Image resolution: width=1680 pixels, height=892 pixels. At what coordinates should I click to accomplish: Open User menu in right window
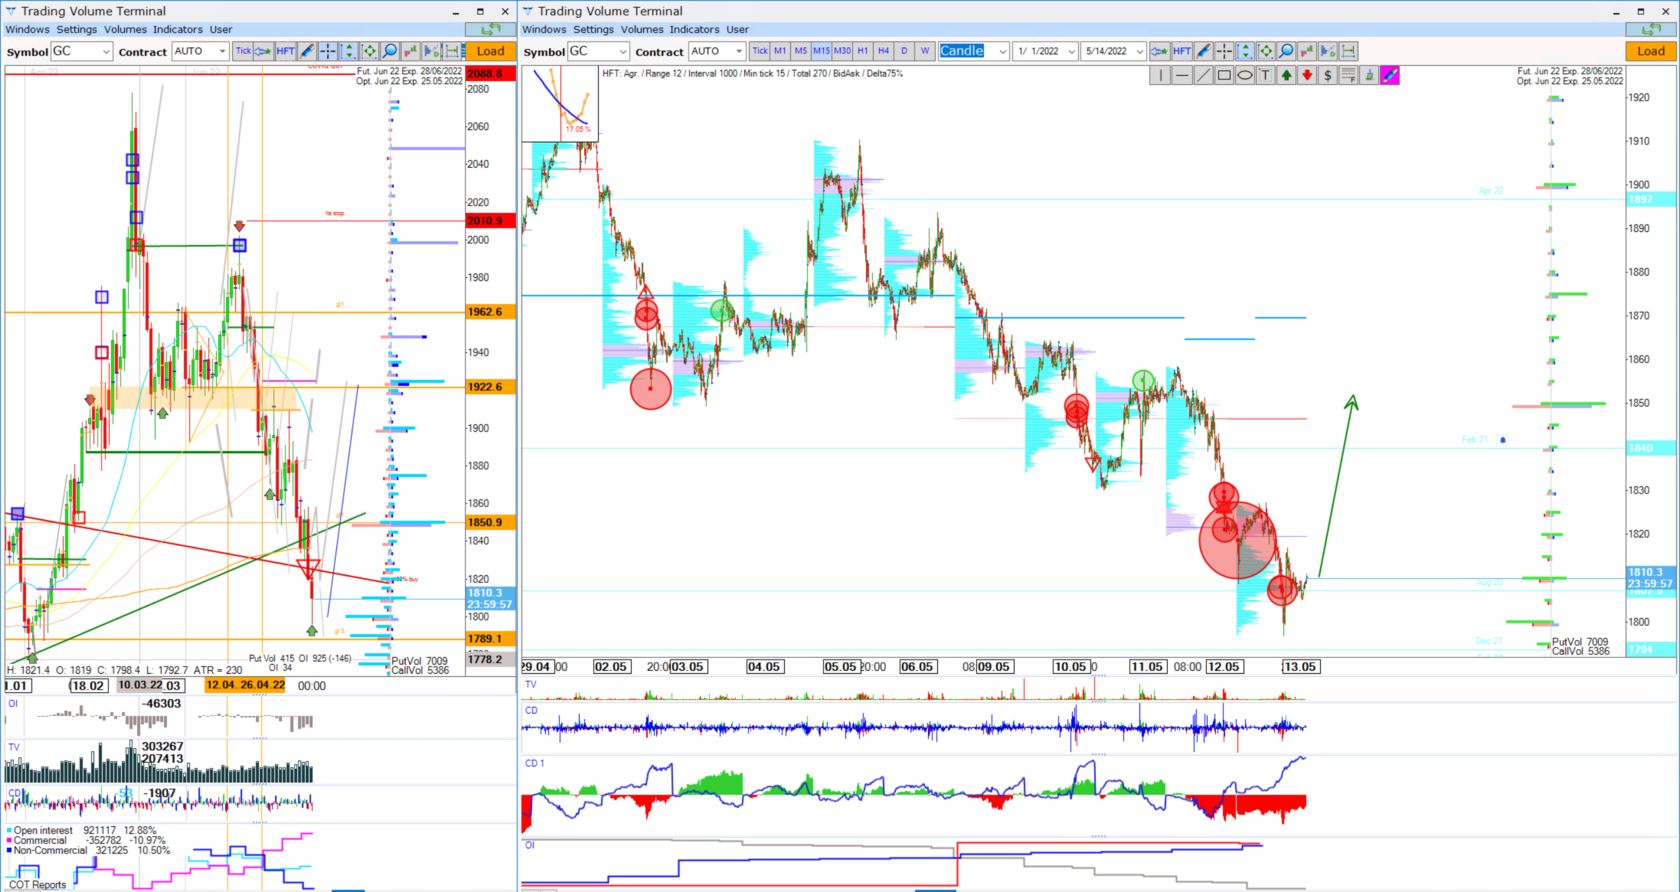(x=738, y=29)
